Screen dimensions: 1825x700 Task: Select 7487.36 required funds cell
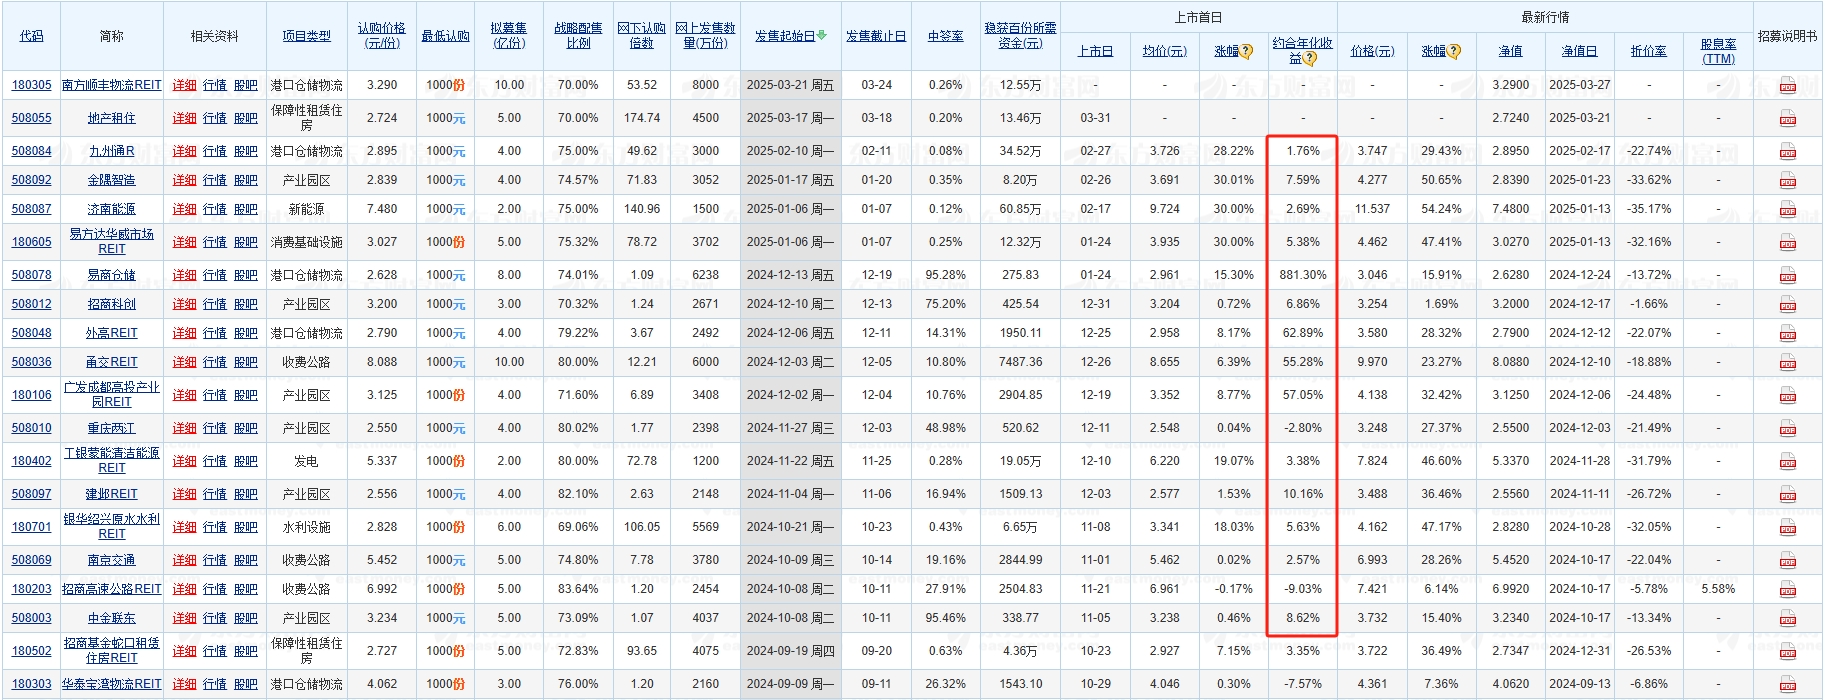point(1020,362)
